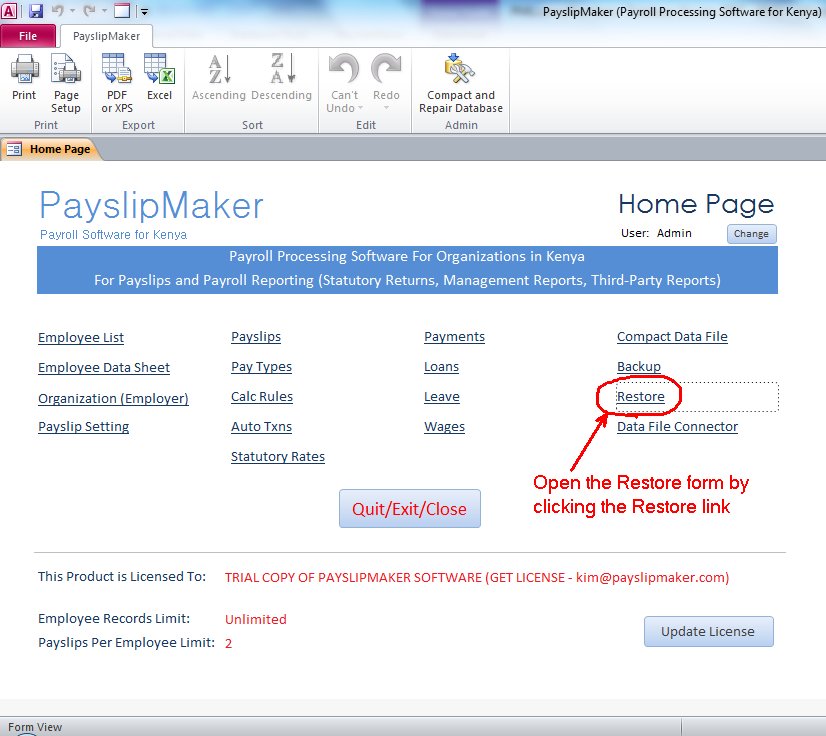Open the File menu tab
Image resolution: width=826 pixels, height=736 pixels.
click(28, 36)
